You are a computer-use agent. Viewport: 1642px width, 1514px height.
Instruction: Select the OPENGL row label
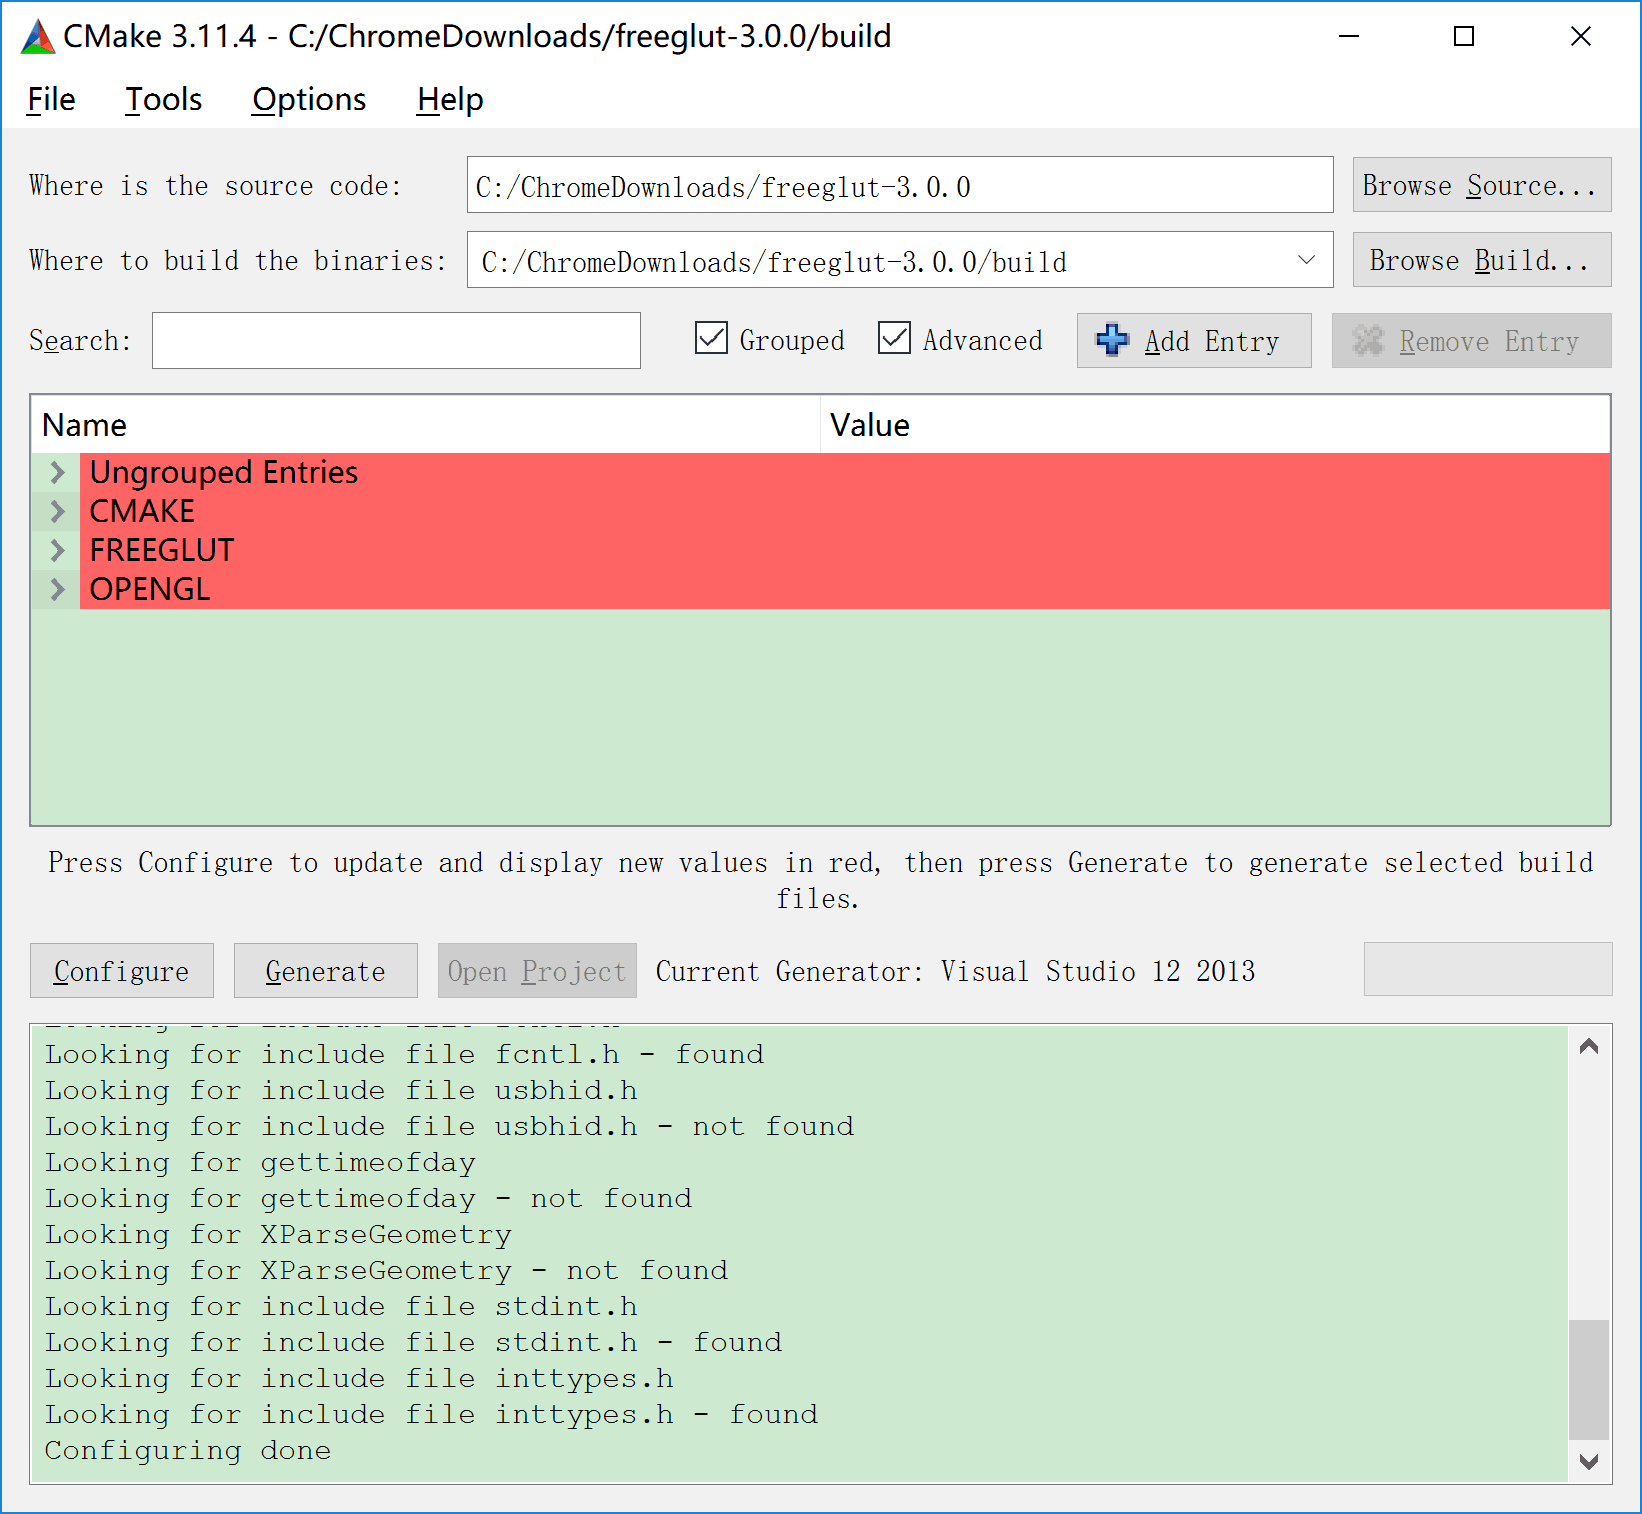[x=150, y=589]
